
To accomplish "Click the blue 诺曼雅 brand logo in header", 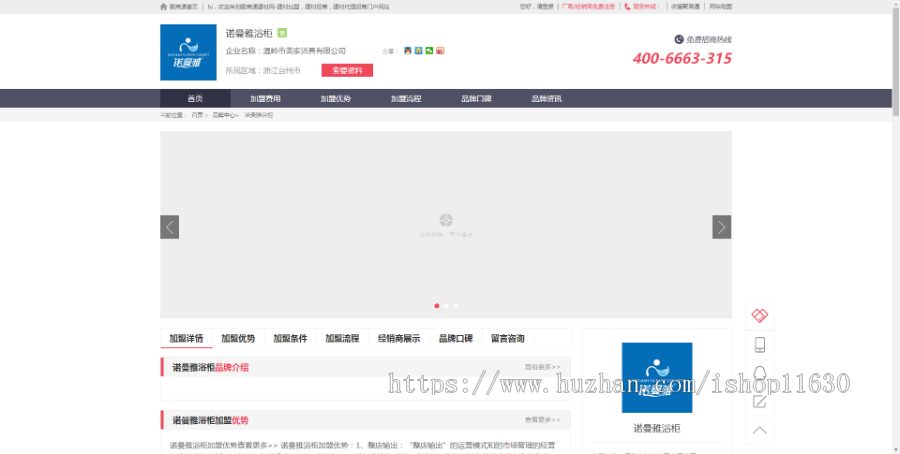I will coord(188,52).
